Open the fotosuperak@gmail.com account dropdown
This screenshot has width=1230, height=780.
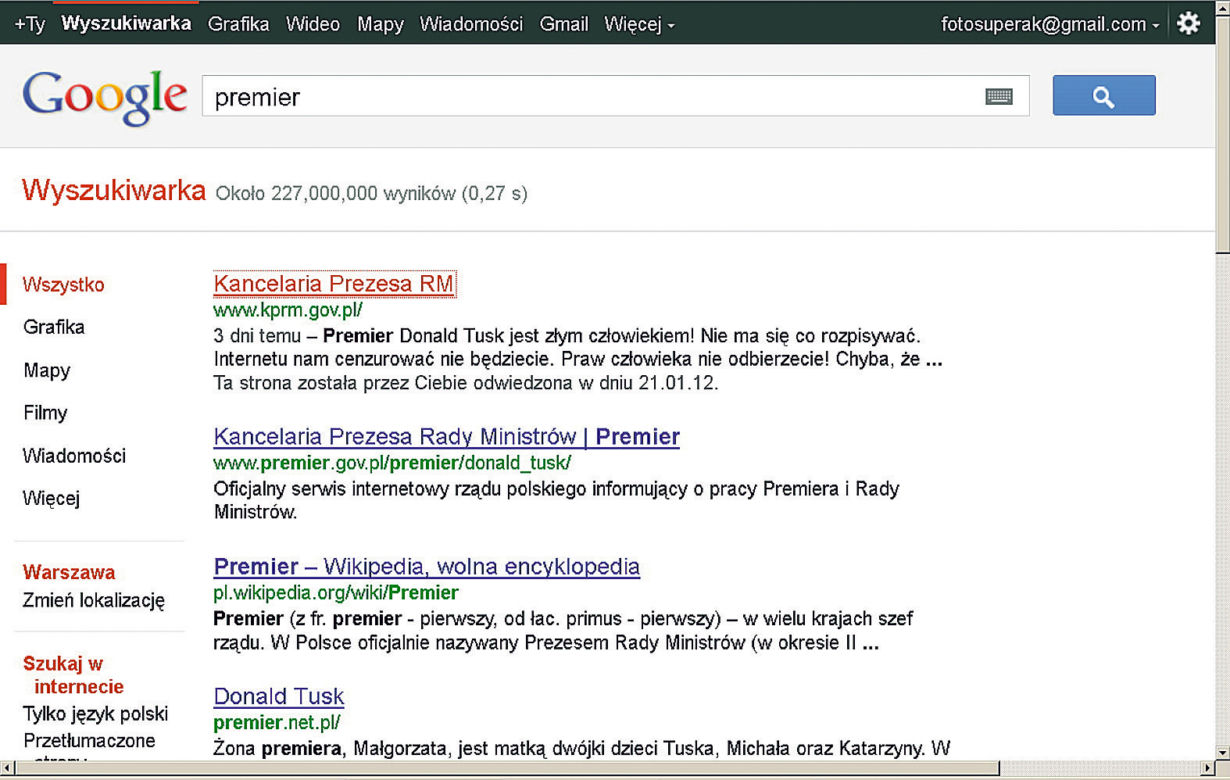[x=1050, y=24]
